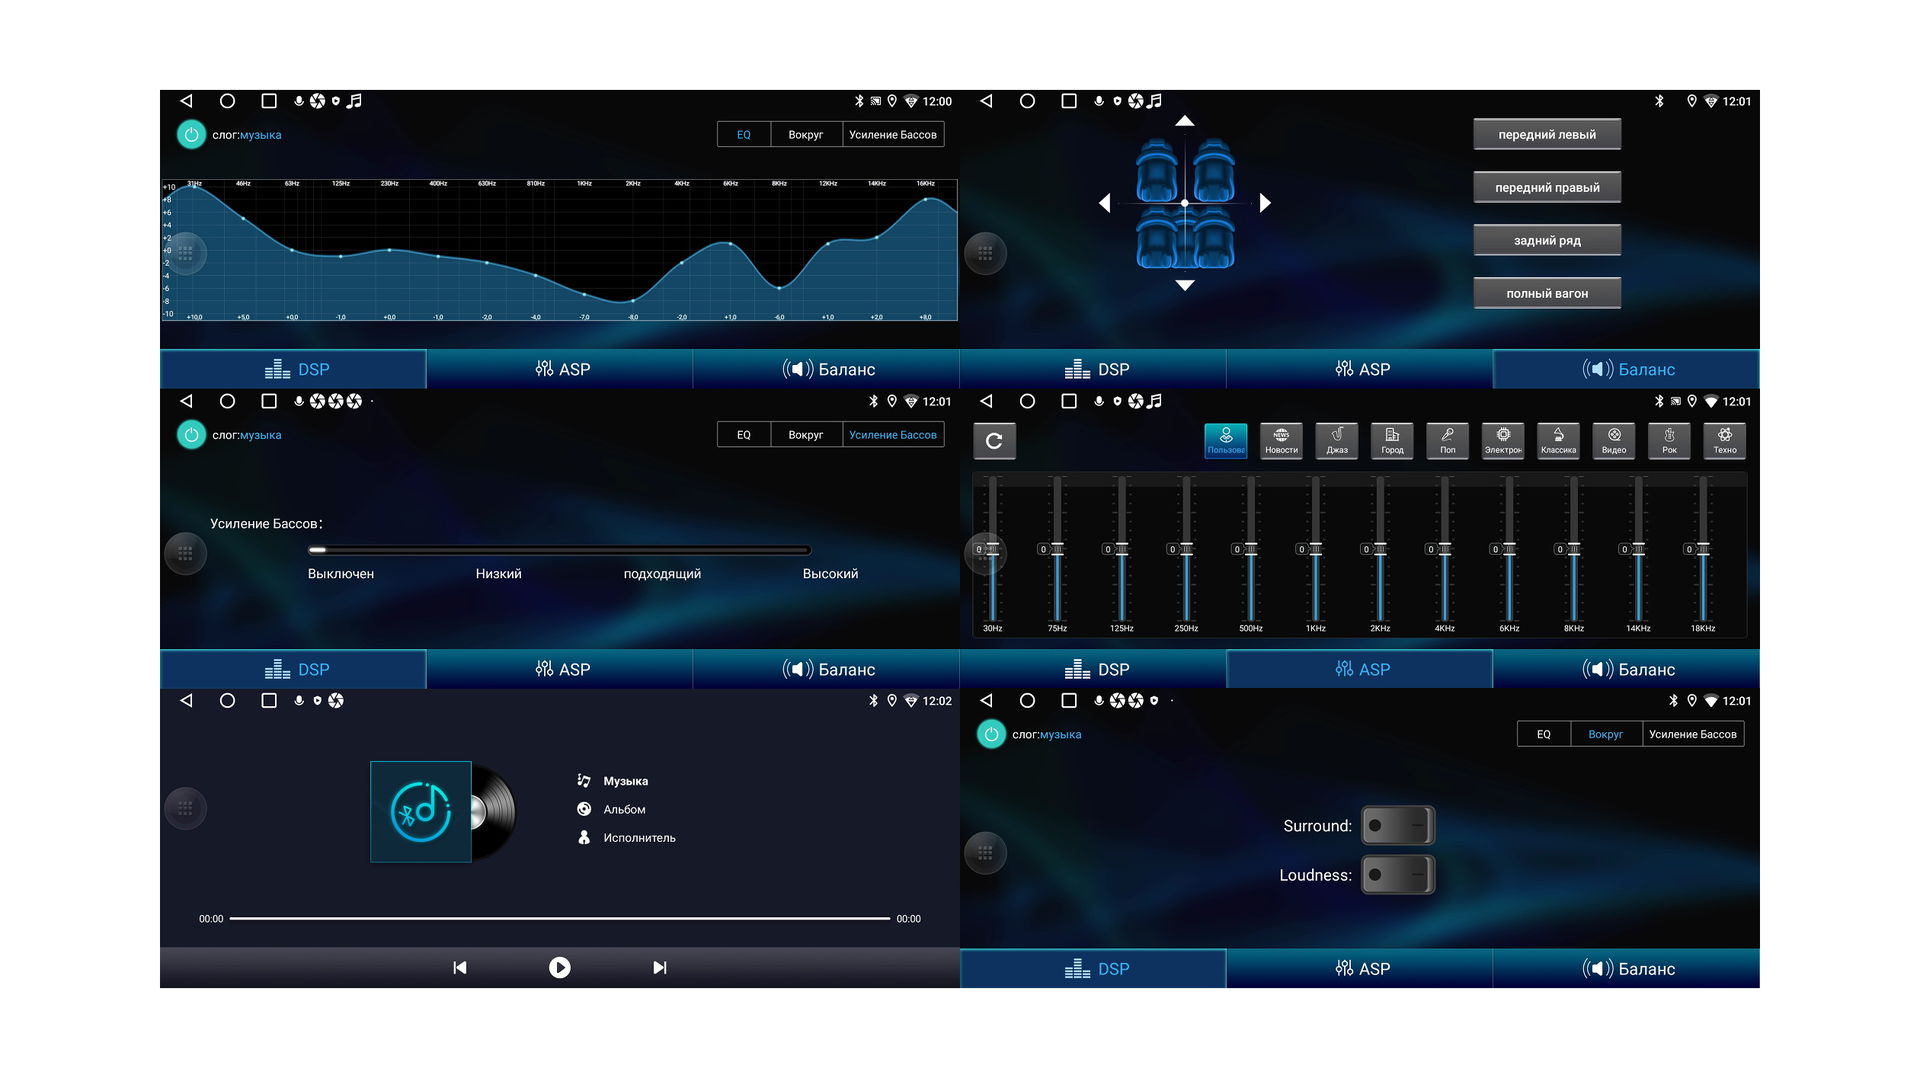Move balance forward with the up arrow
This screenshot has width=1920, height=1078.
[x=1185, y=121]
